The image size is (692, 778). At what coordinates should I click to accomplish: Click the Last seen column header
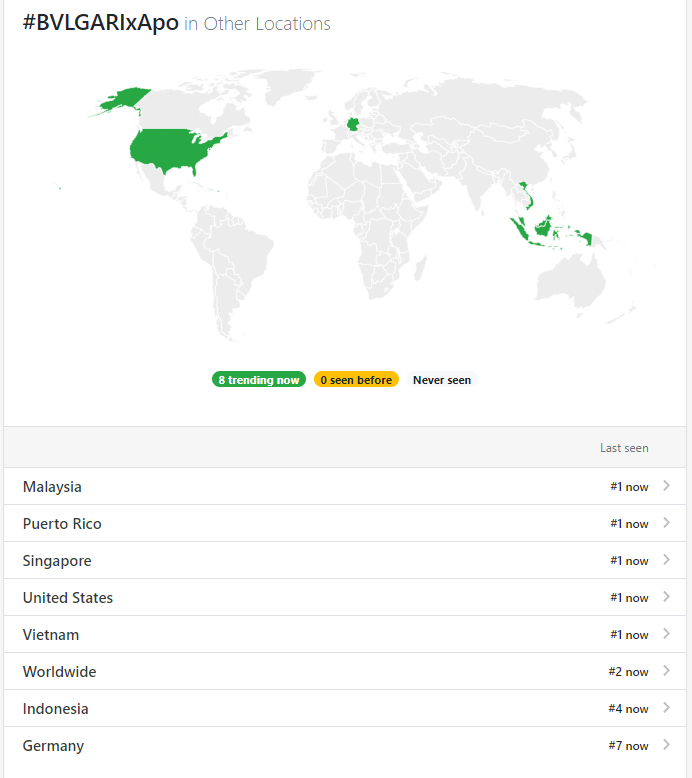point(624,448)
